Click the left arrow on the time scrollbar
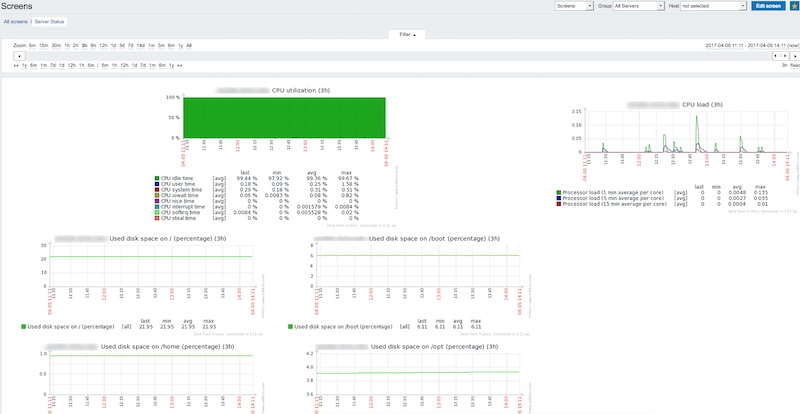This screenshot has width=800, height=414. click(19, 56)
